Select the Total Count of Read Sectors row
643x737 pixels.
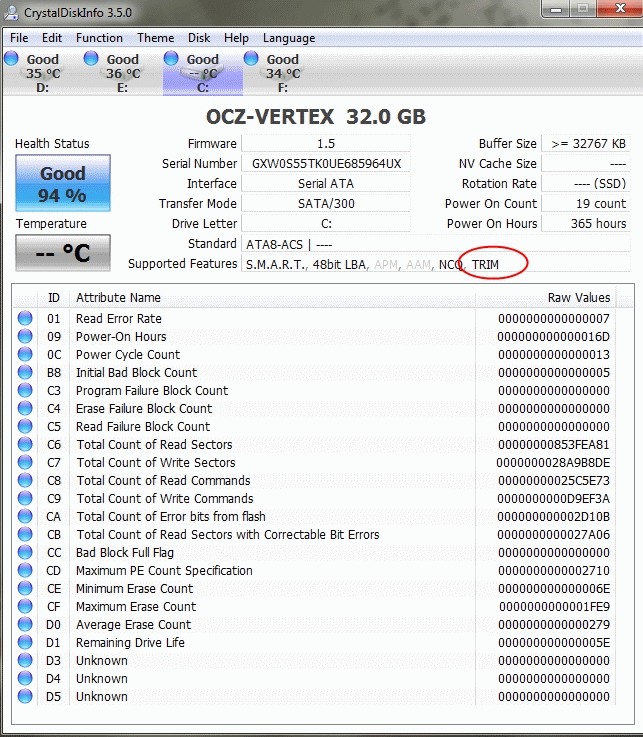[x=314, y=444]
